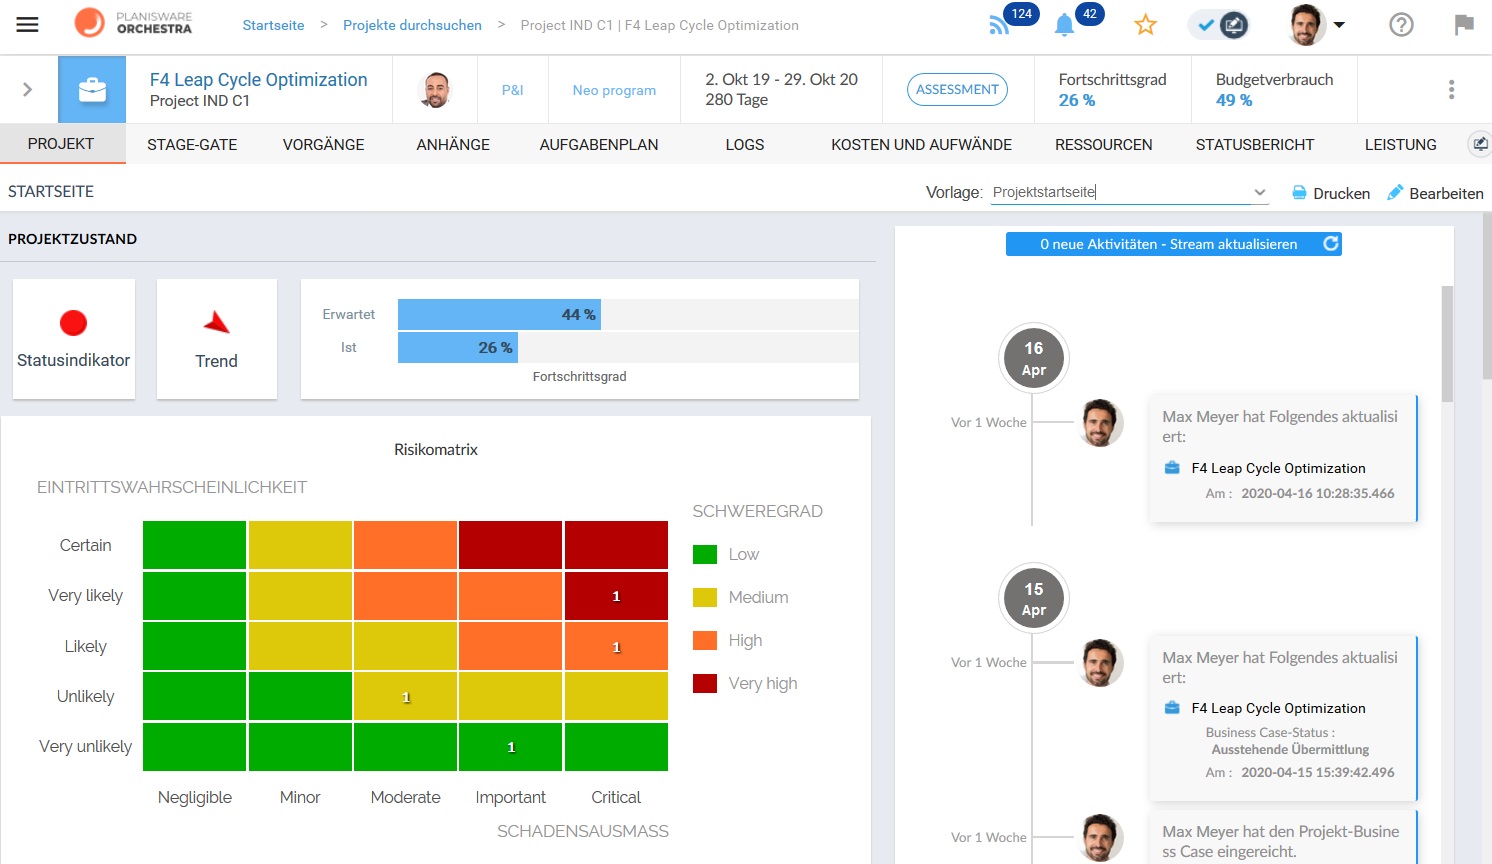The image size is (1492, 864).
Task: Toggle the check/edit mode switch
Action: pyautogui.click(x=1220, y=25)
